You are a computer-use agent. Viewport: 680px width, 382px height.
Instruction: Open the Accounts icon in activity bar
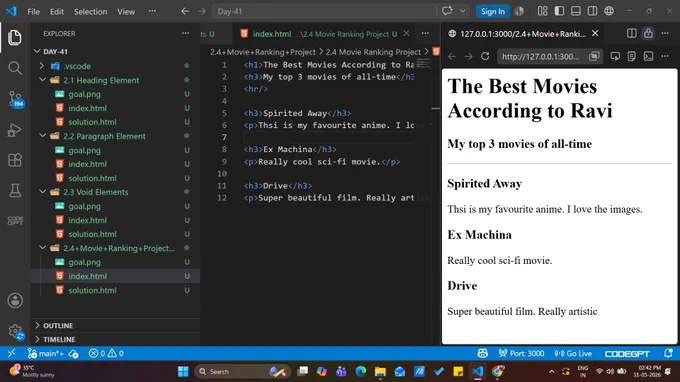[x=15, y=300]
